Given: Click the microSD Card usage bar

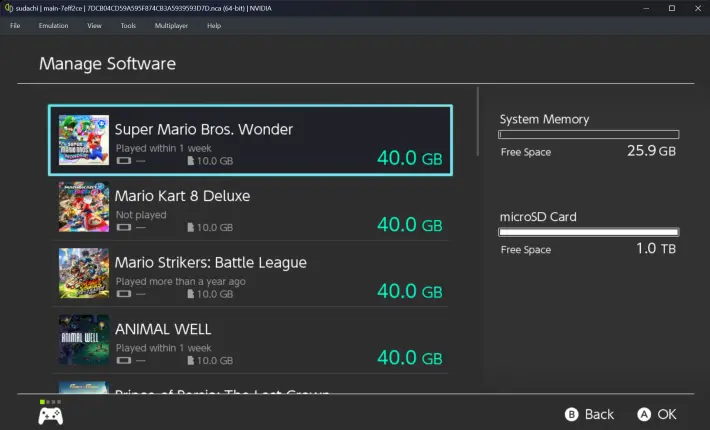Looking at the screenshot, I should (x=589, y=232).
